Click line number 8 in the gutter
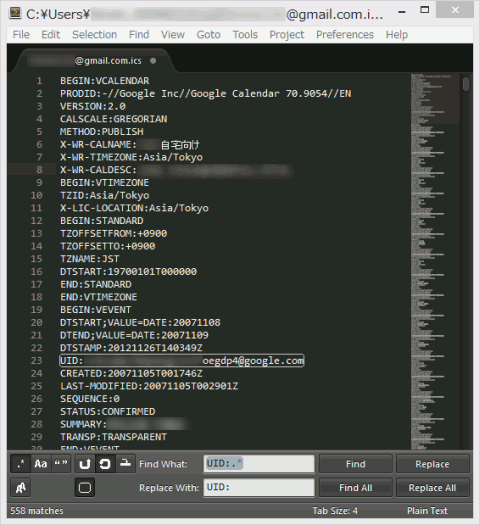 (x=39, y=170)
